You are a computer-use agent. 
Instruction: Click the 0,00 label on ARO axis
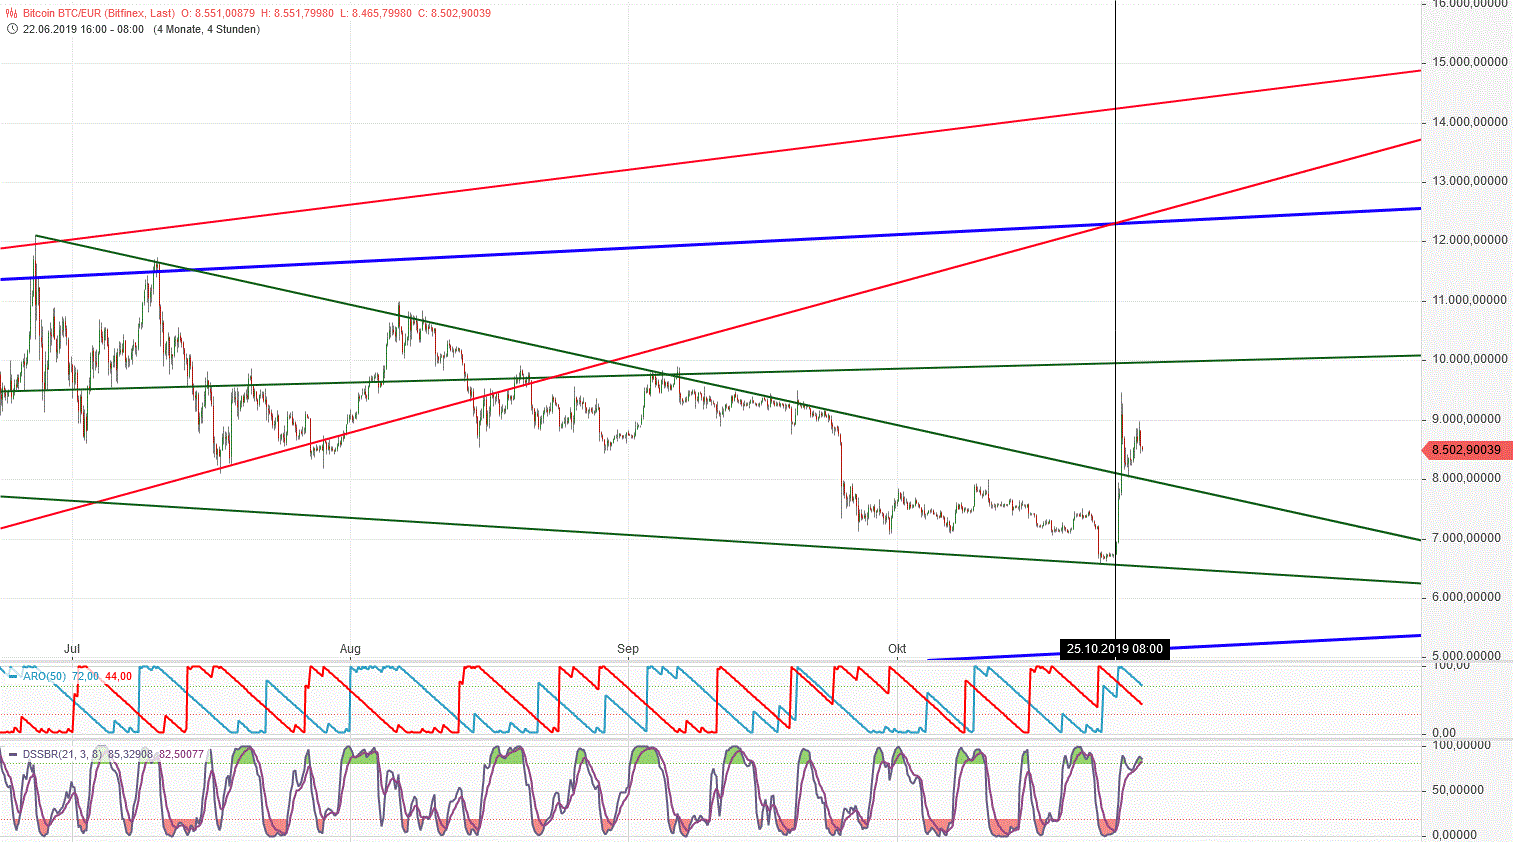1445,733
